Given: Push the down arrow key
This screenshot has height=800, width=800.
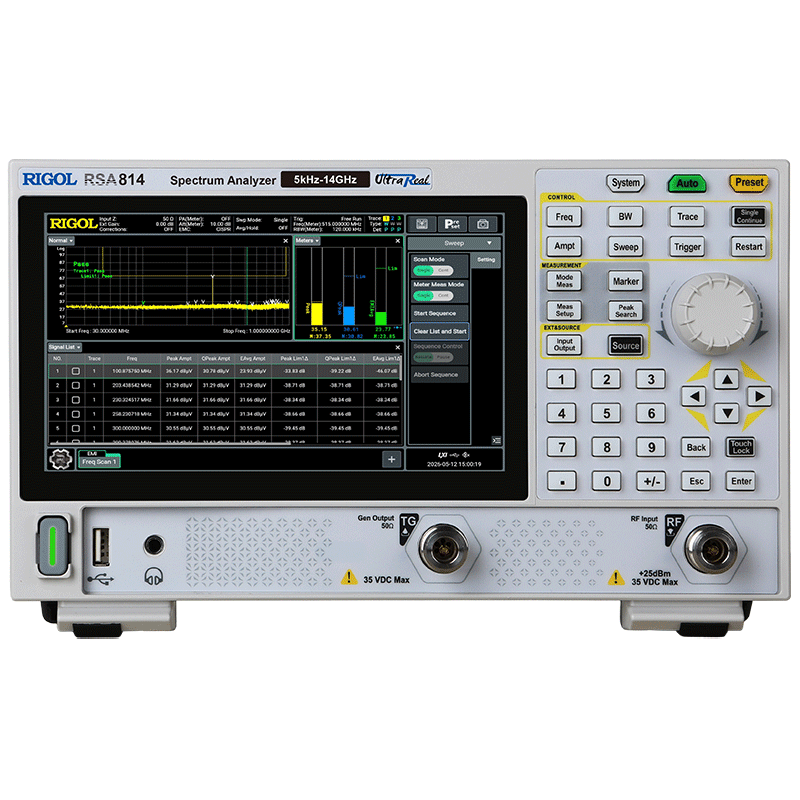Looking at the screenshot, I should click(x=727, y=413).
